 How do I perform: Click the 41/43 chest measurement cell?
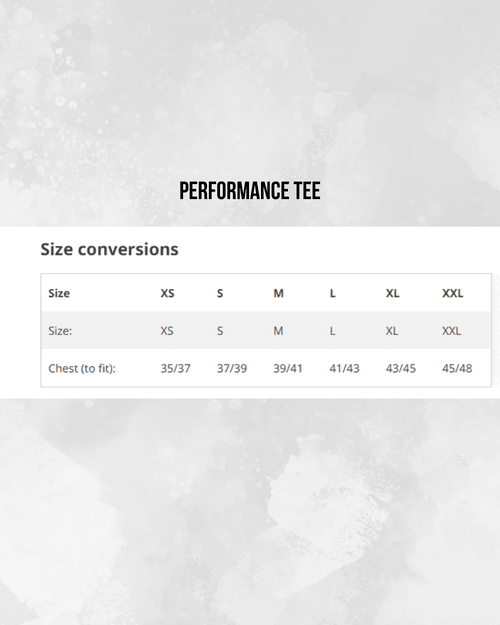click(x=344, y=368)
